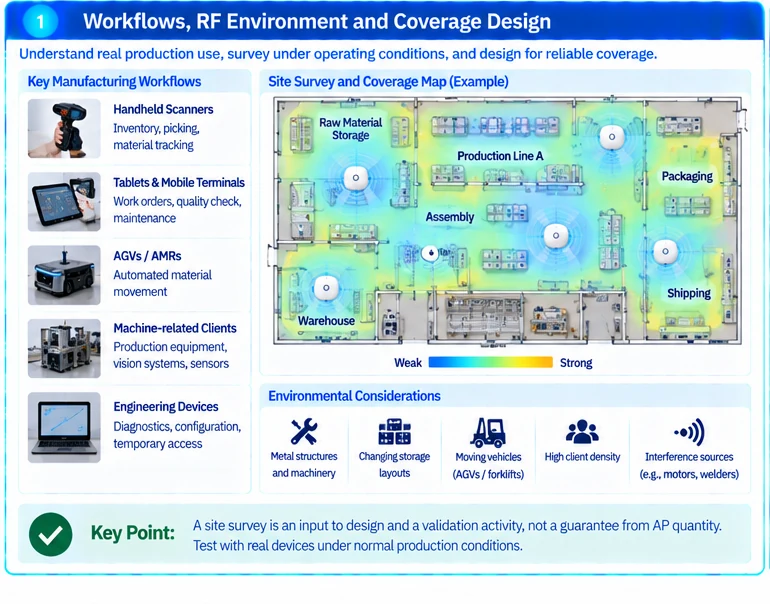The width and height of the screenshot is (770, 604).
Task: Click the weak-to-strong signal color gradient bar
Action: click(x=491, y=362)
